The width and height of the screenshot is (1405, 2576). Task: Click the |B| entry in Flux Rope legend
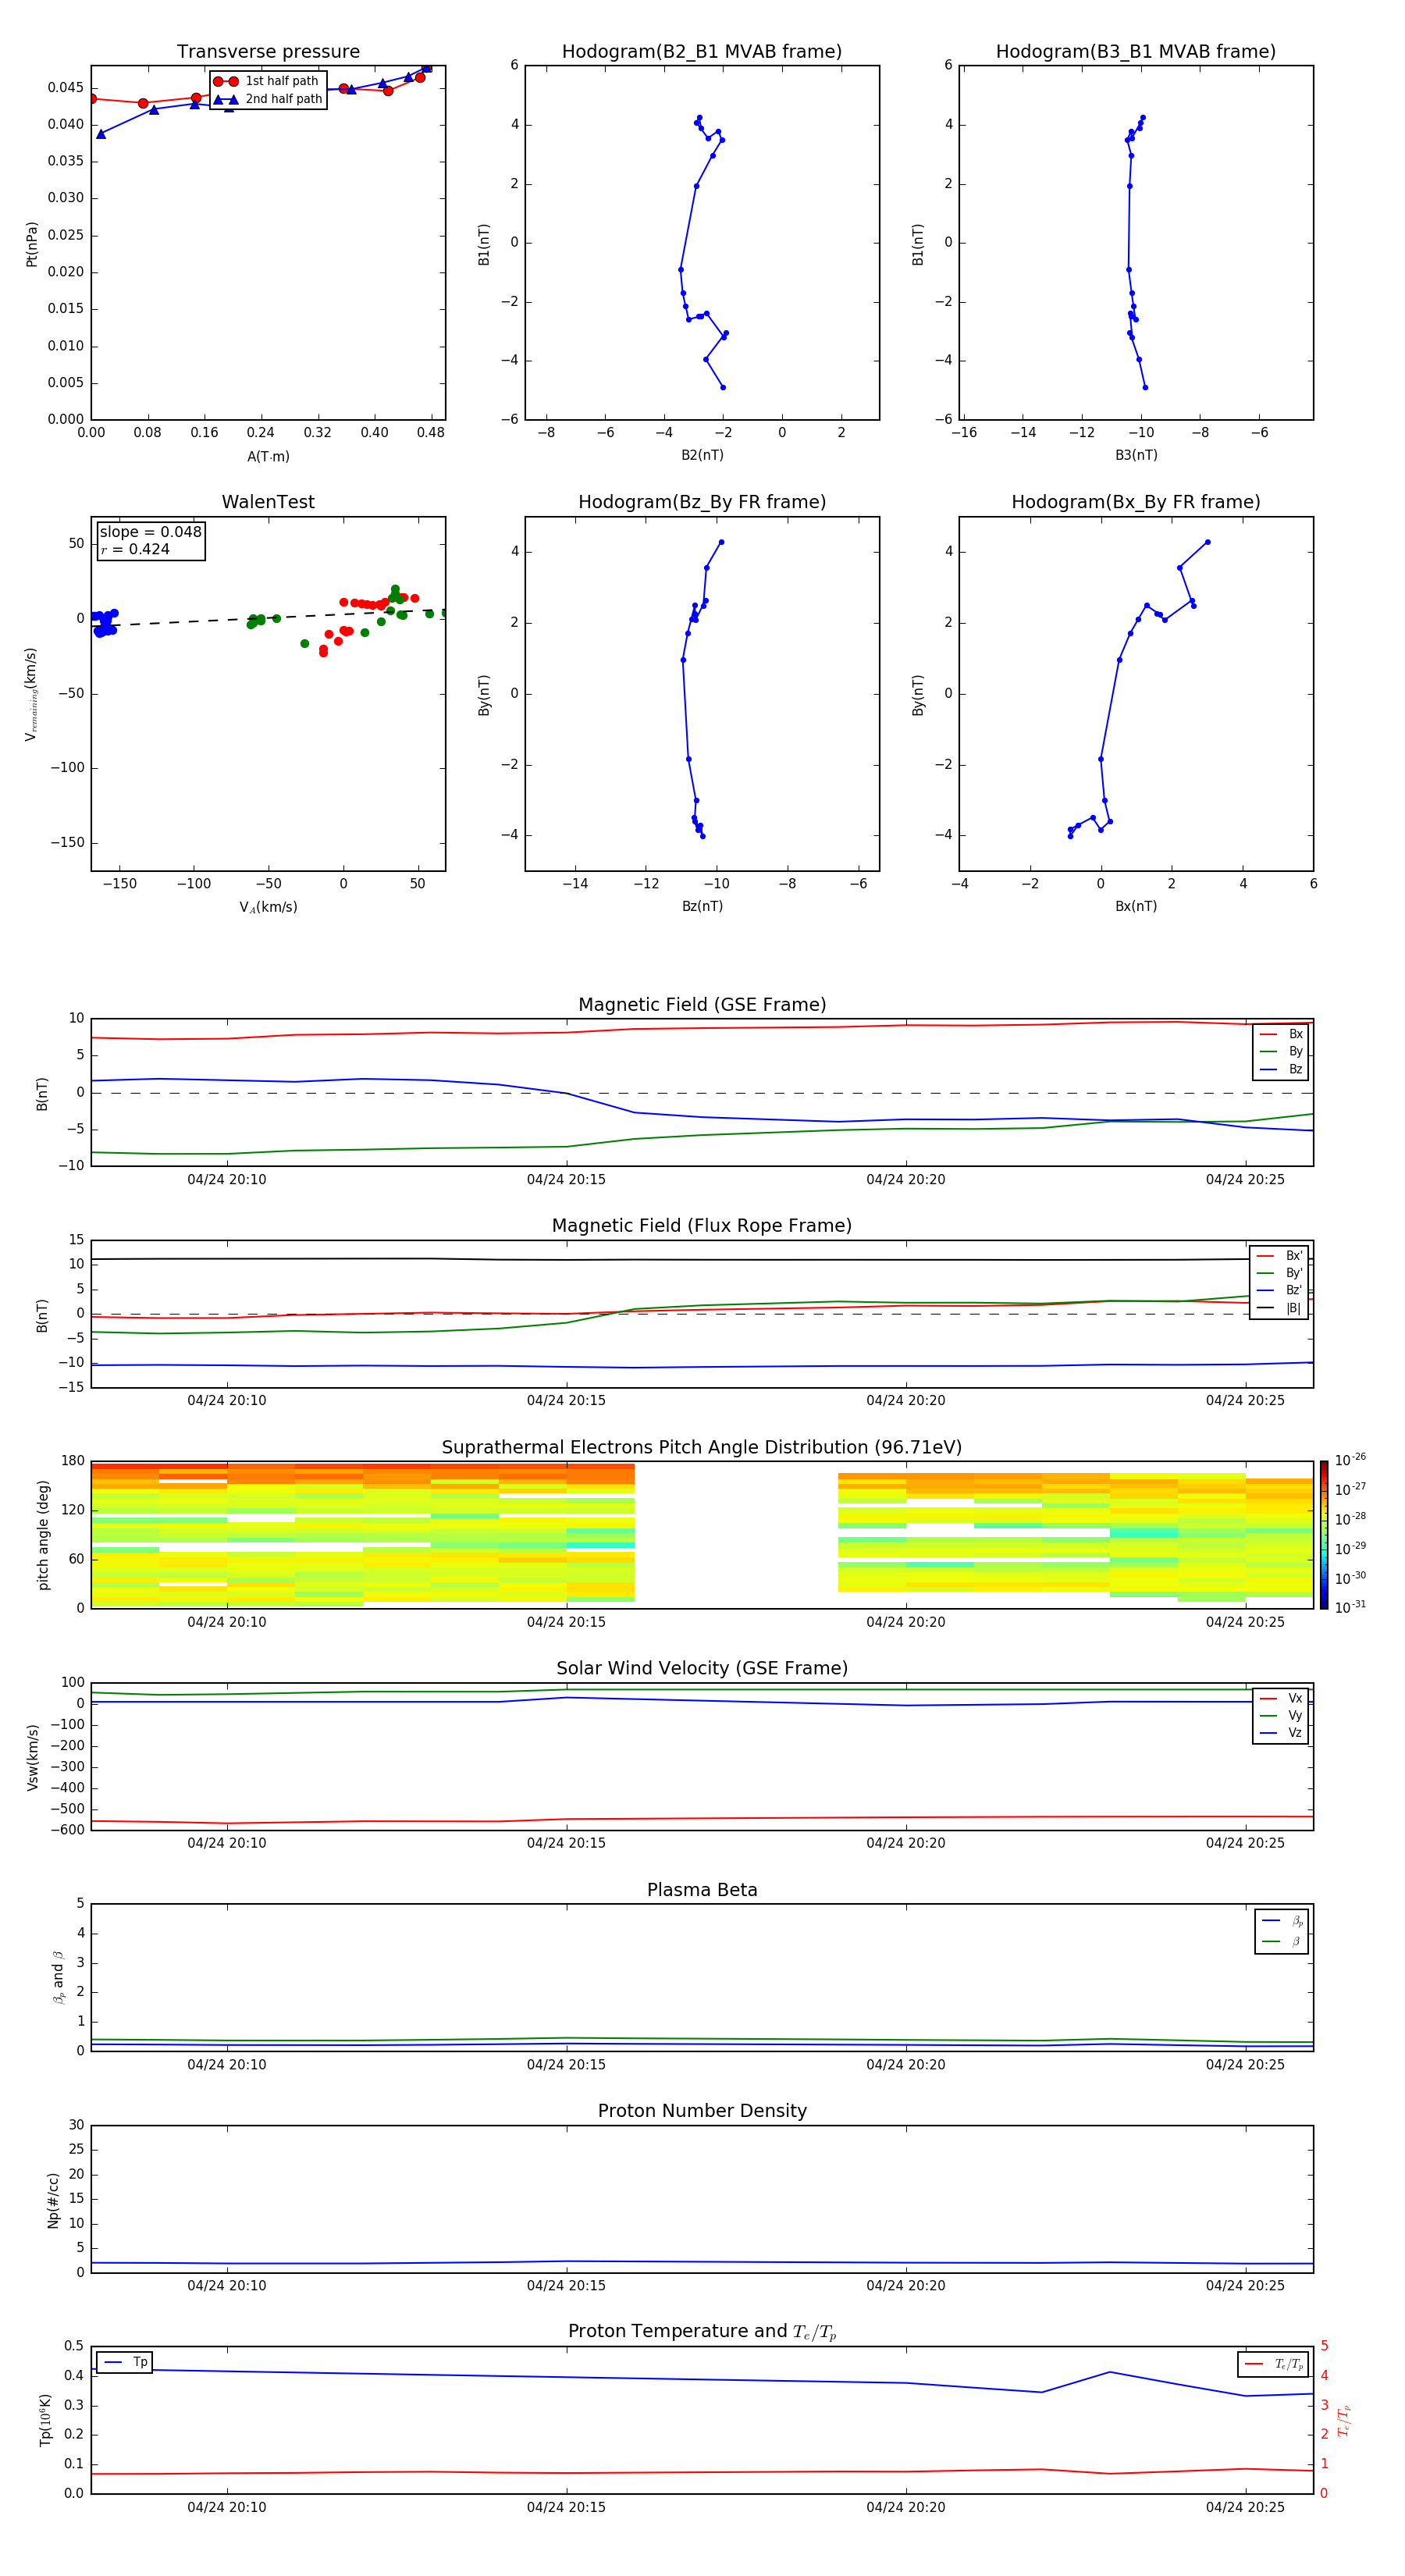coord(1279,1309)
